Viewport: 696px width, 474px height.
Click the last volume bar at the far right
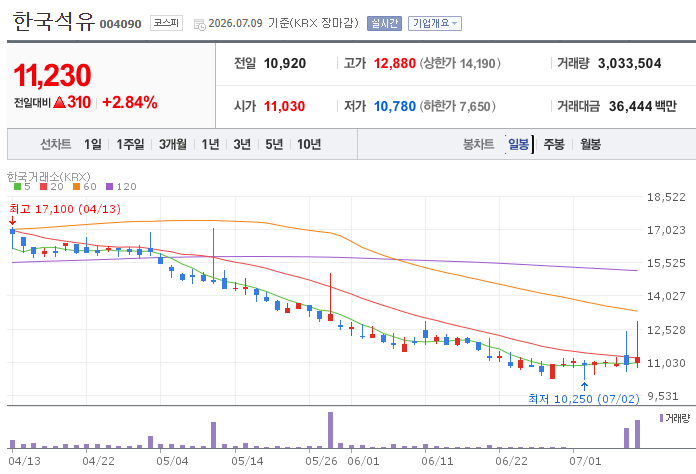tap(637, 434)
